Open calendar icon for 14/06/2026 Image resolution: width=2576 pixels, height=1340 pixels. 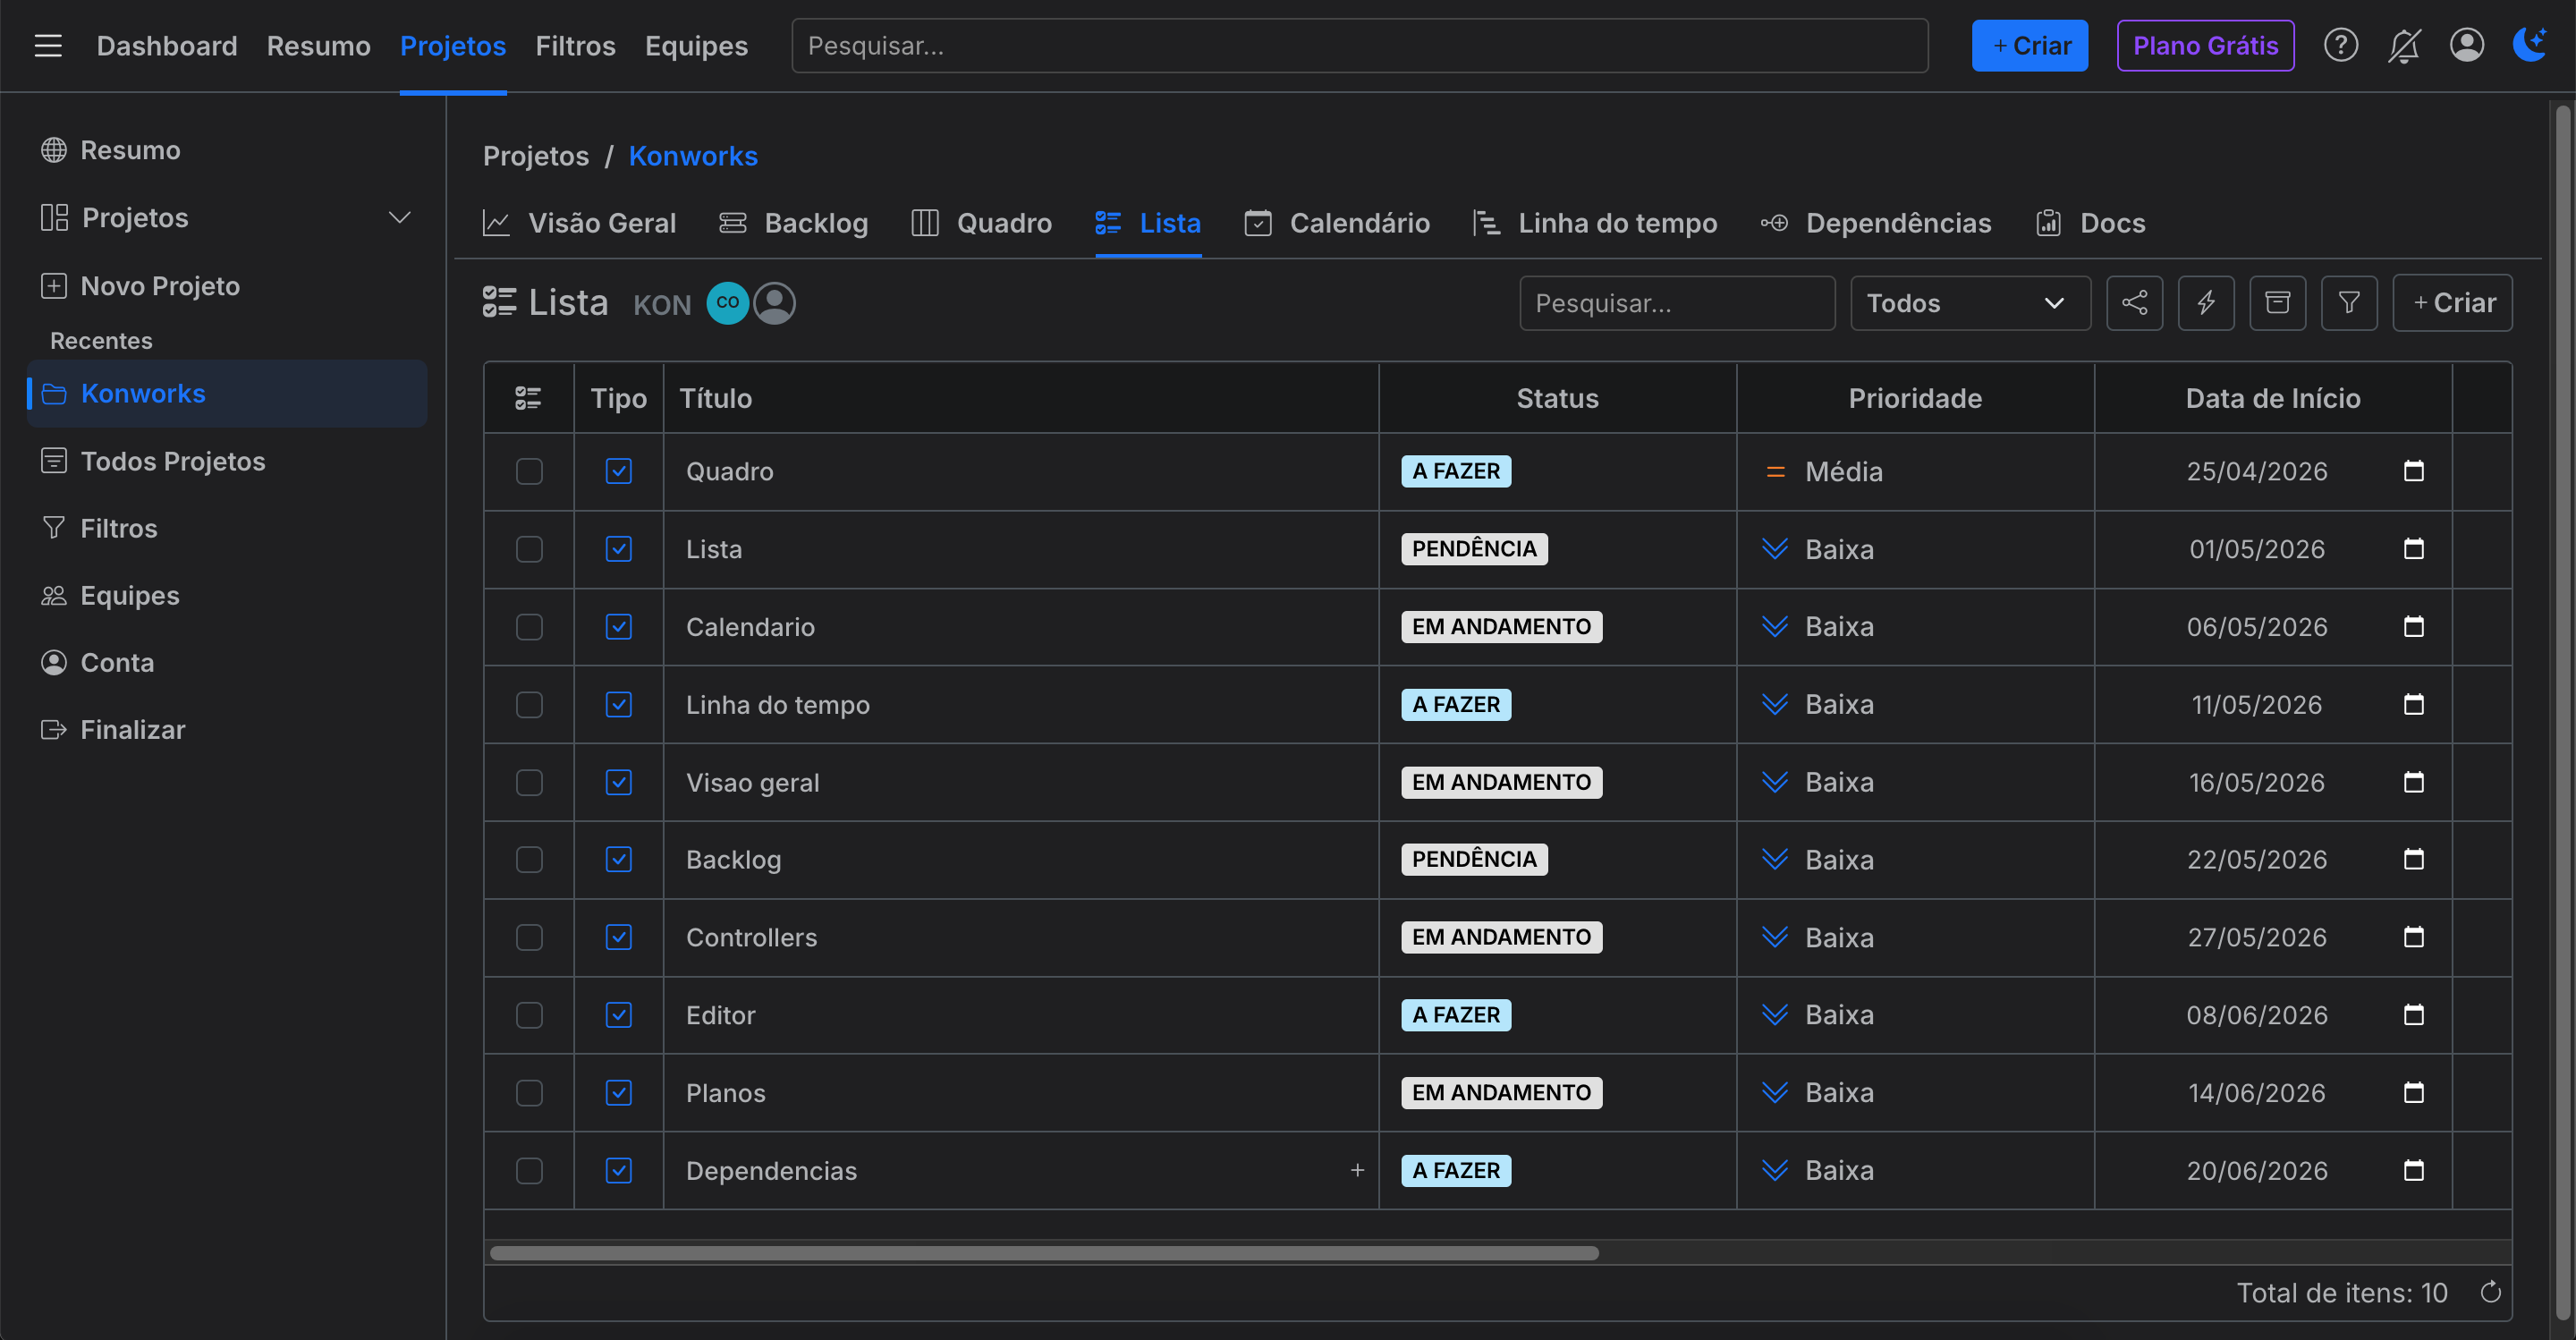tap(2413, 1092)
